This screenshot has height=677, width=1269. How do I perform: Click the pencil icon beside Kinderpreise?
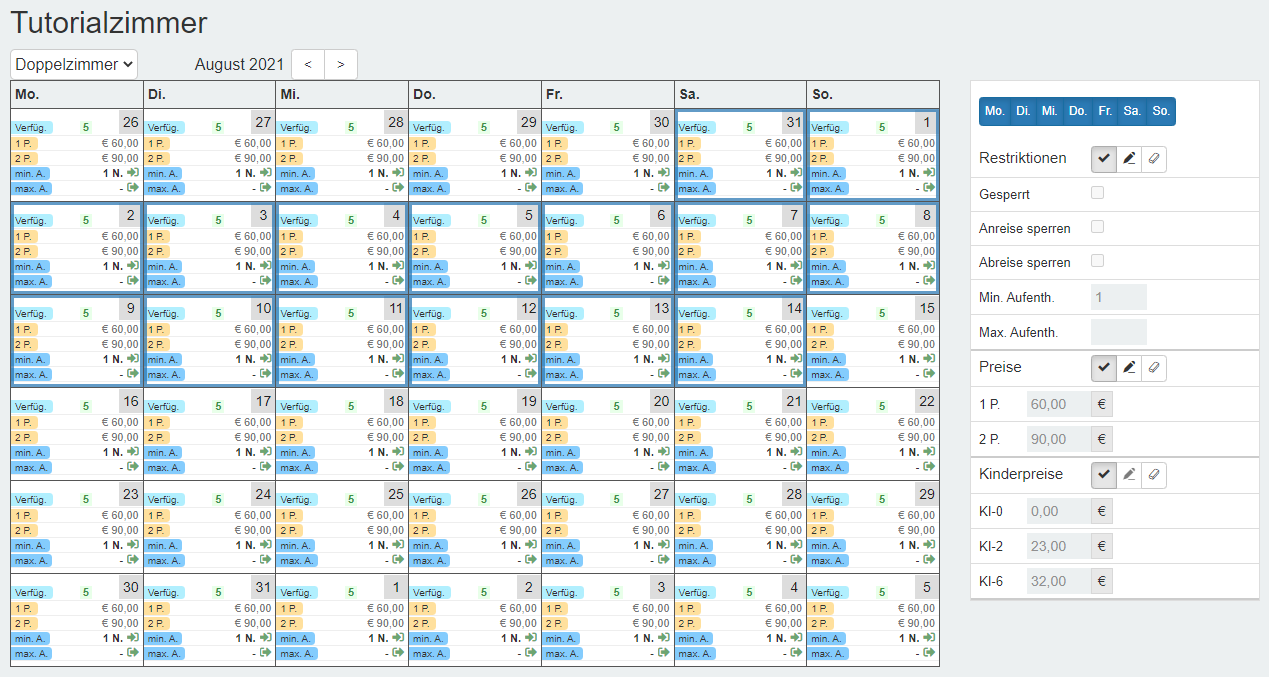point(1129,474)
